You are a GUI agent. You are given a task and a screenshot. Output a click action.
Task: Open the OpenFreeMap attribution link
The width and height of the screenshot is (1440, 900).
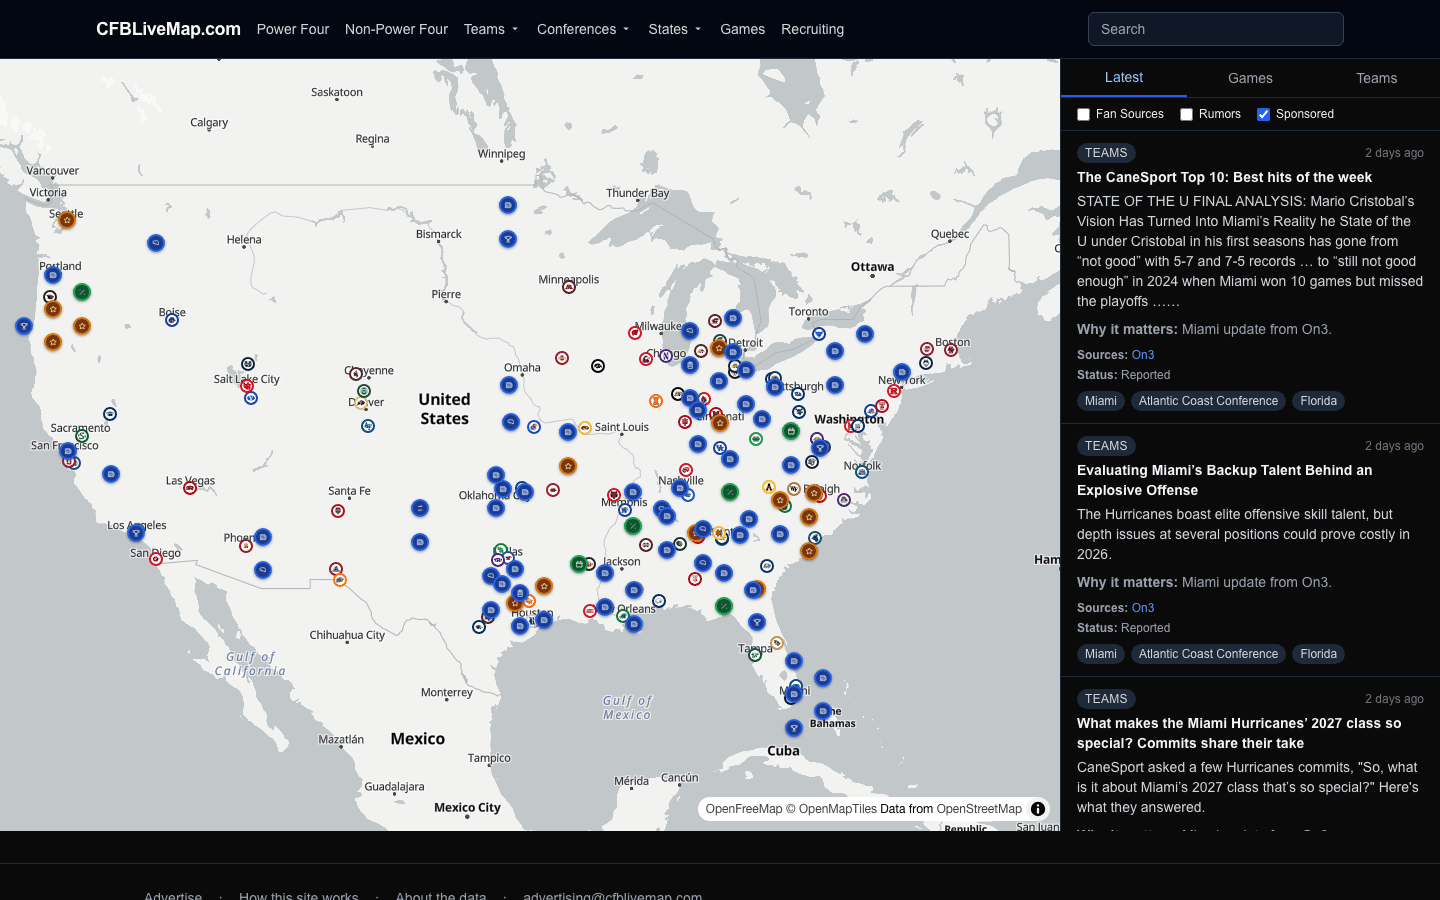coord(744,809)
